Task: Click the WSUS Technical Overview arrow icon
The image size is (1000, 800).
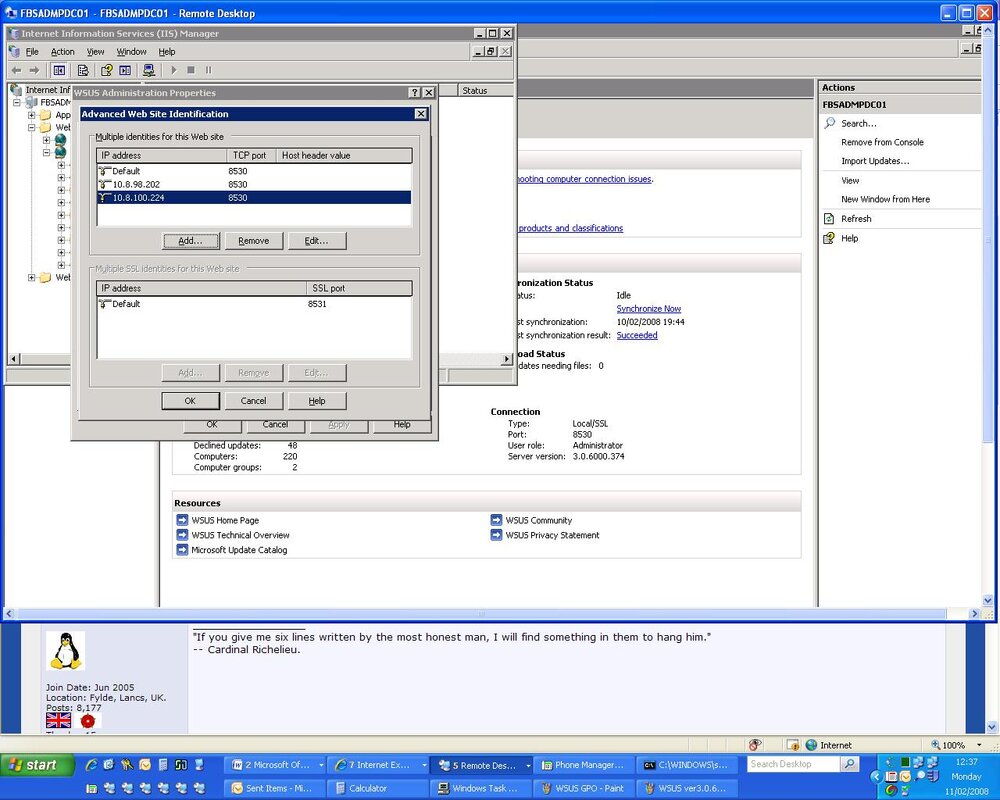Action: [182, 535]
